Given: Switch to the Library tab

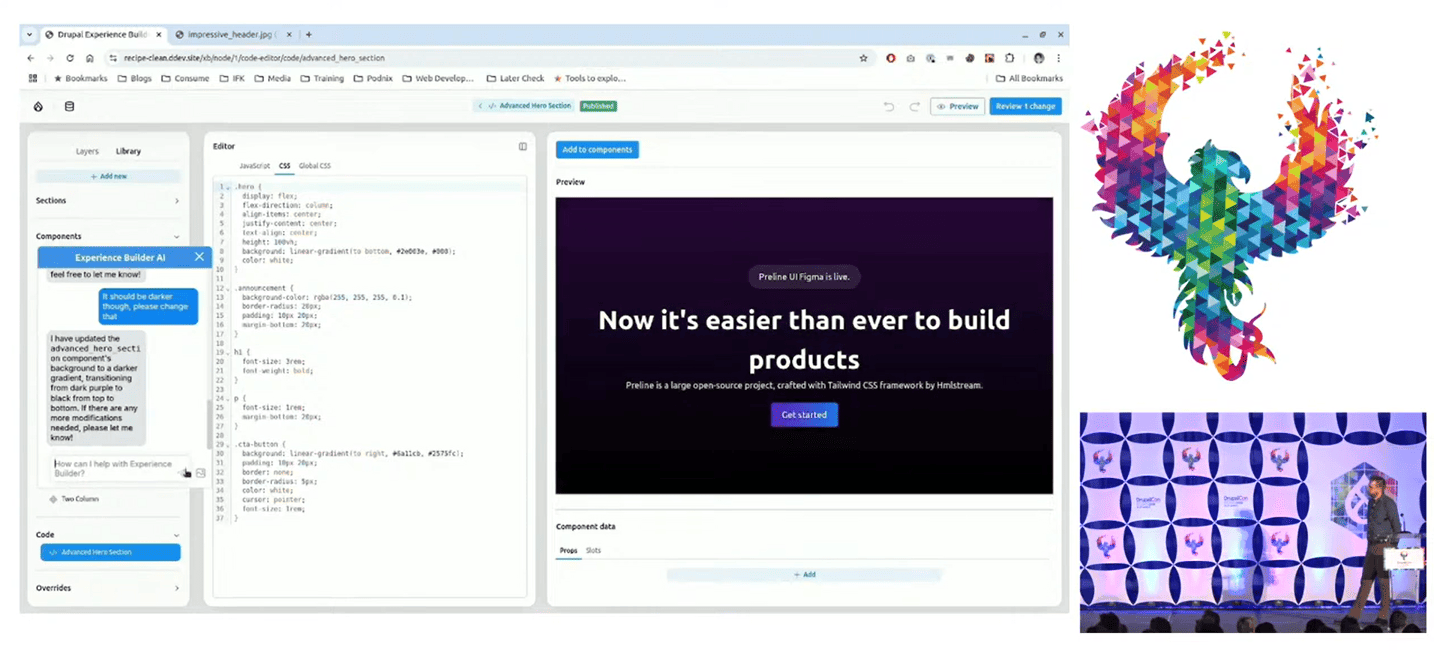Looking at the screenshot, I should [128, 151].
